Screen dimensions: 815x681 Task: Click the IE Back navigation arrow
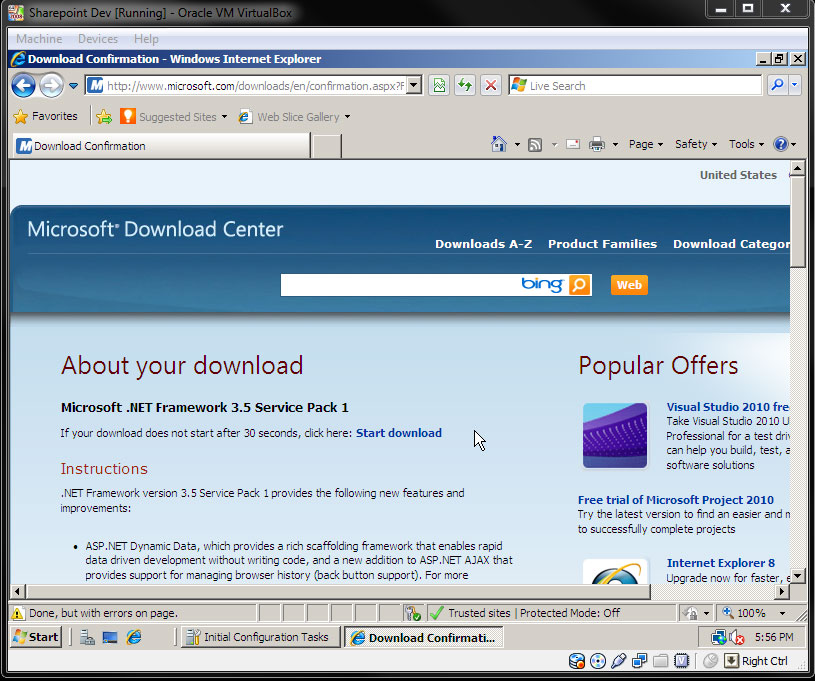23,85
